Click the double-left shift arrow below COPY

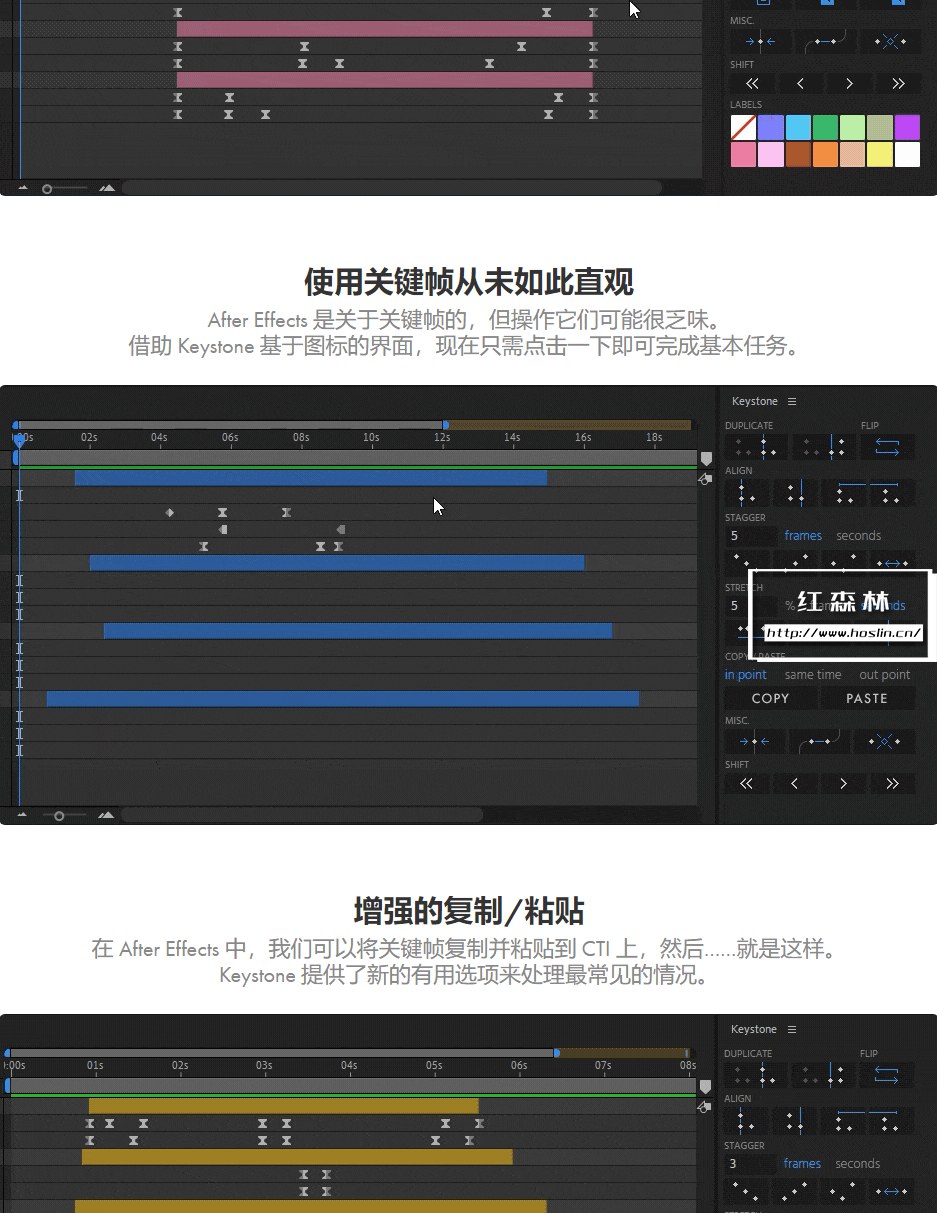coord(746,784)
